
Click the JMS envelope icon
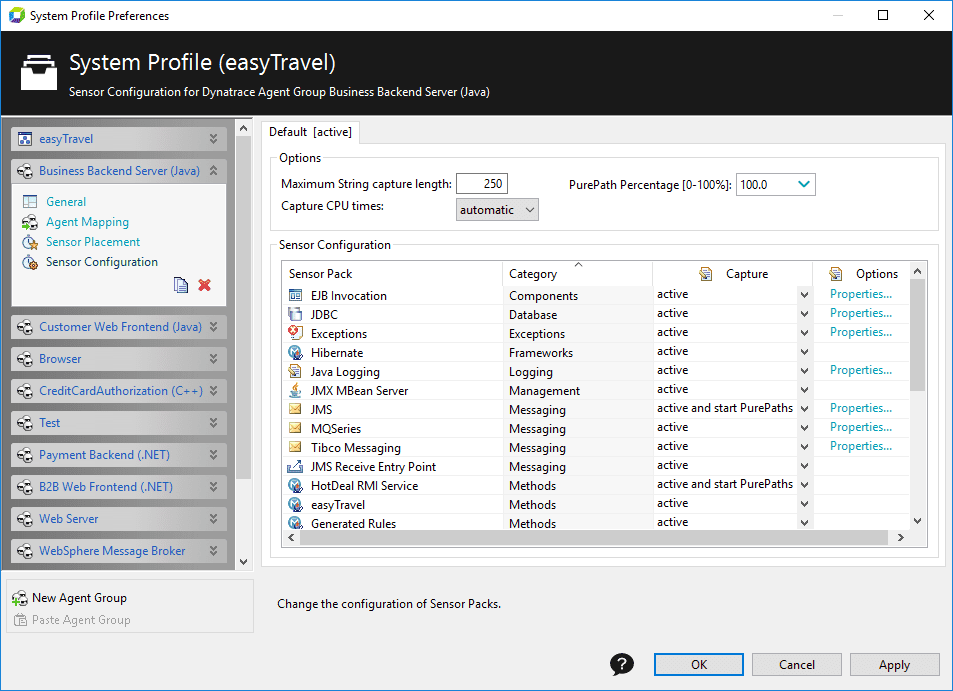(295, 409)
